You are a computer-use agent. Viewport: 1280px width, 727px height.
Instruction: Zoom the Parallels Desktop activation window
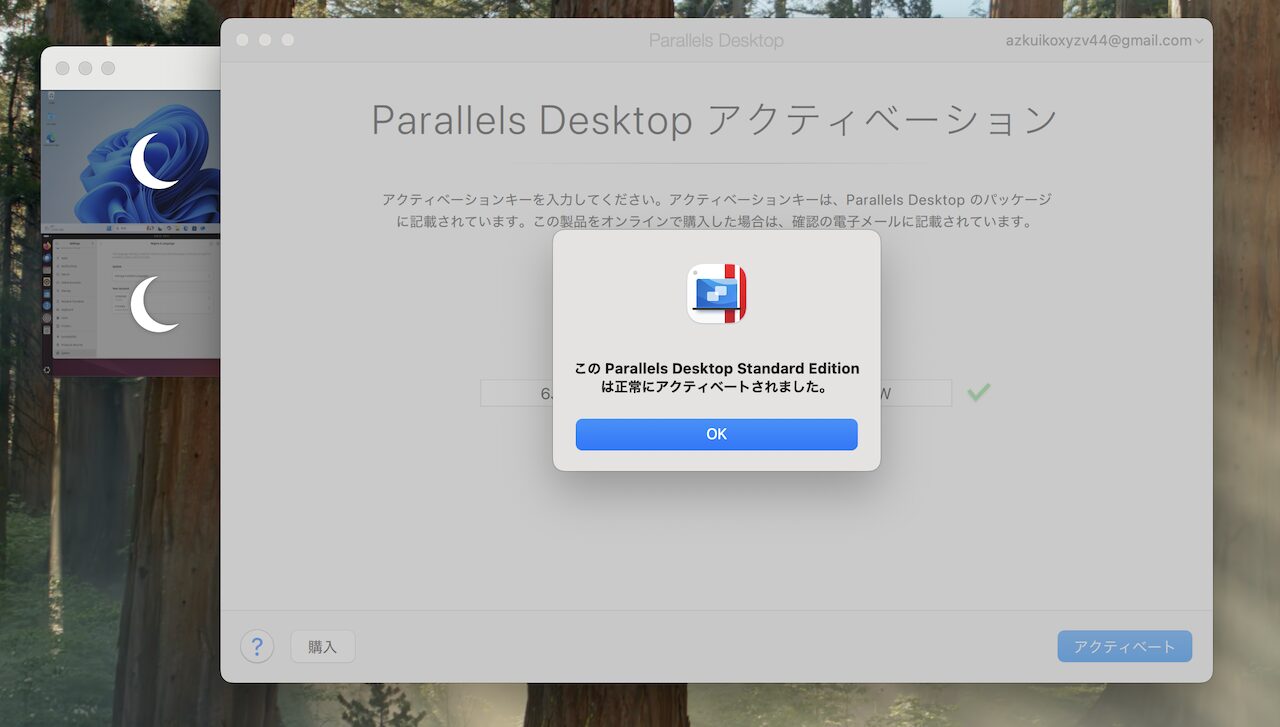point(288,40)
